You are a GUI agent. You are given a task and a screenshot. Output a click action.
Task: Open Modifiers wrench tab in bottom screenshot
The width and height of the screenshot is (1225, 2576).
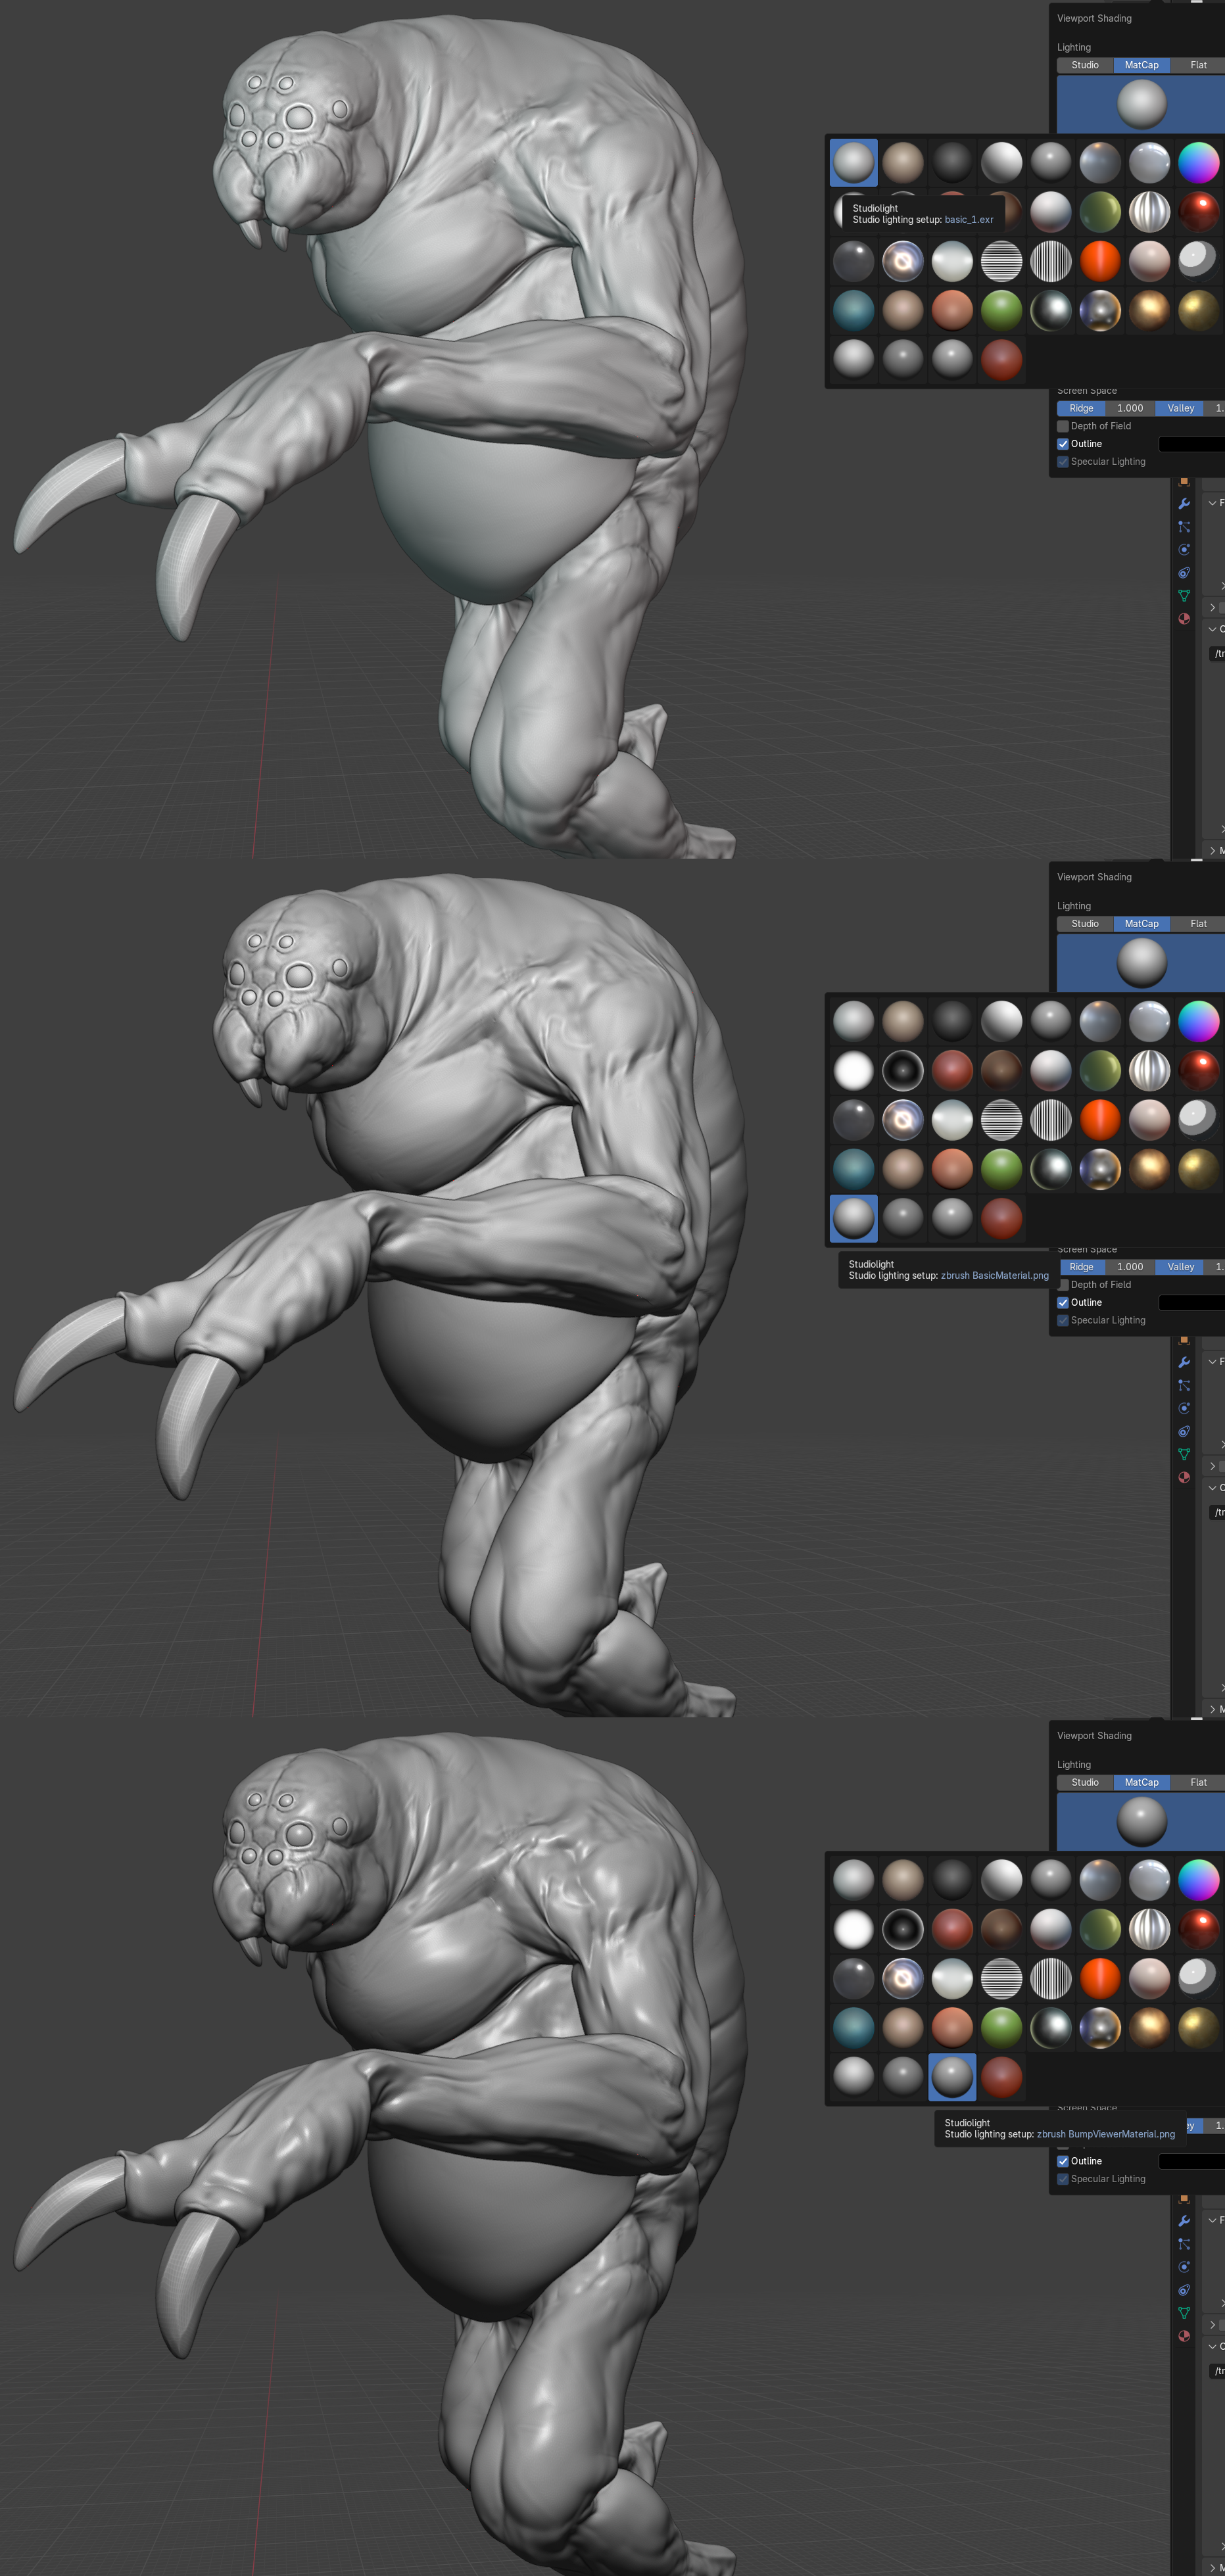point(1184,2222)
